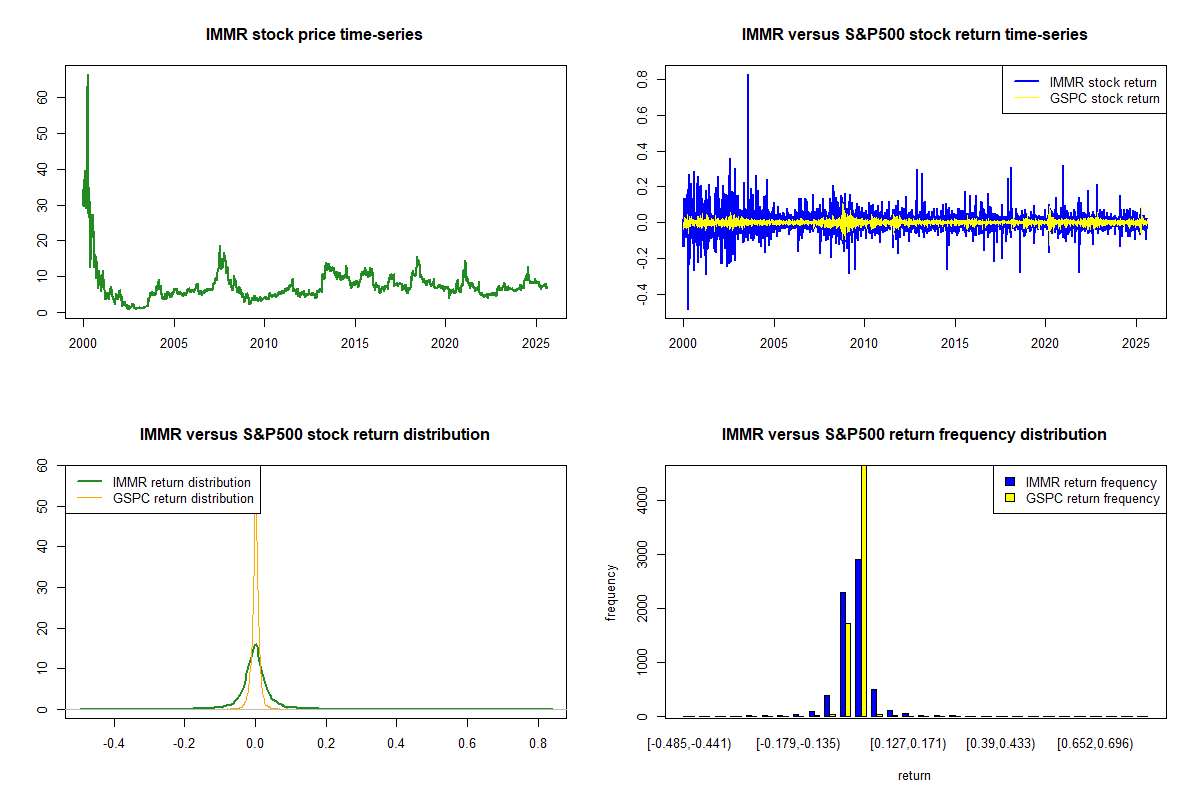Screen dimensions: 1200x800
Task: Click the "return" x-axis label under the histogram
Action: click(x=914, y=775)
